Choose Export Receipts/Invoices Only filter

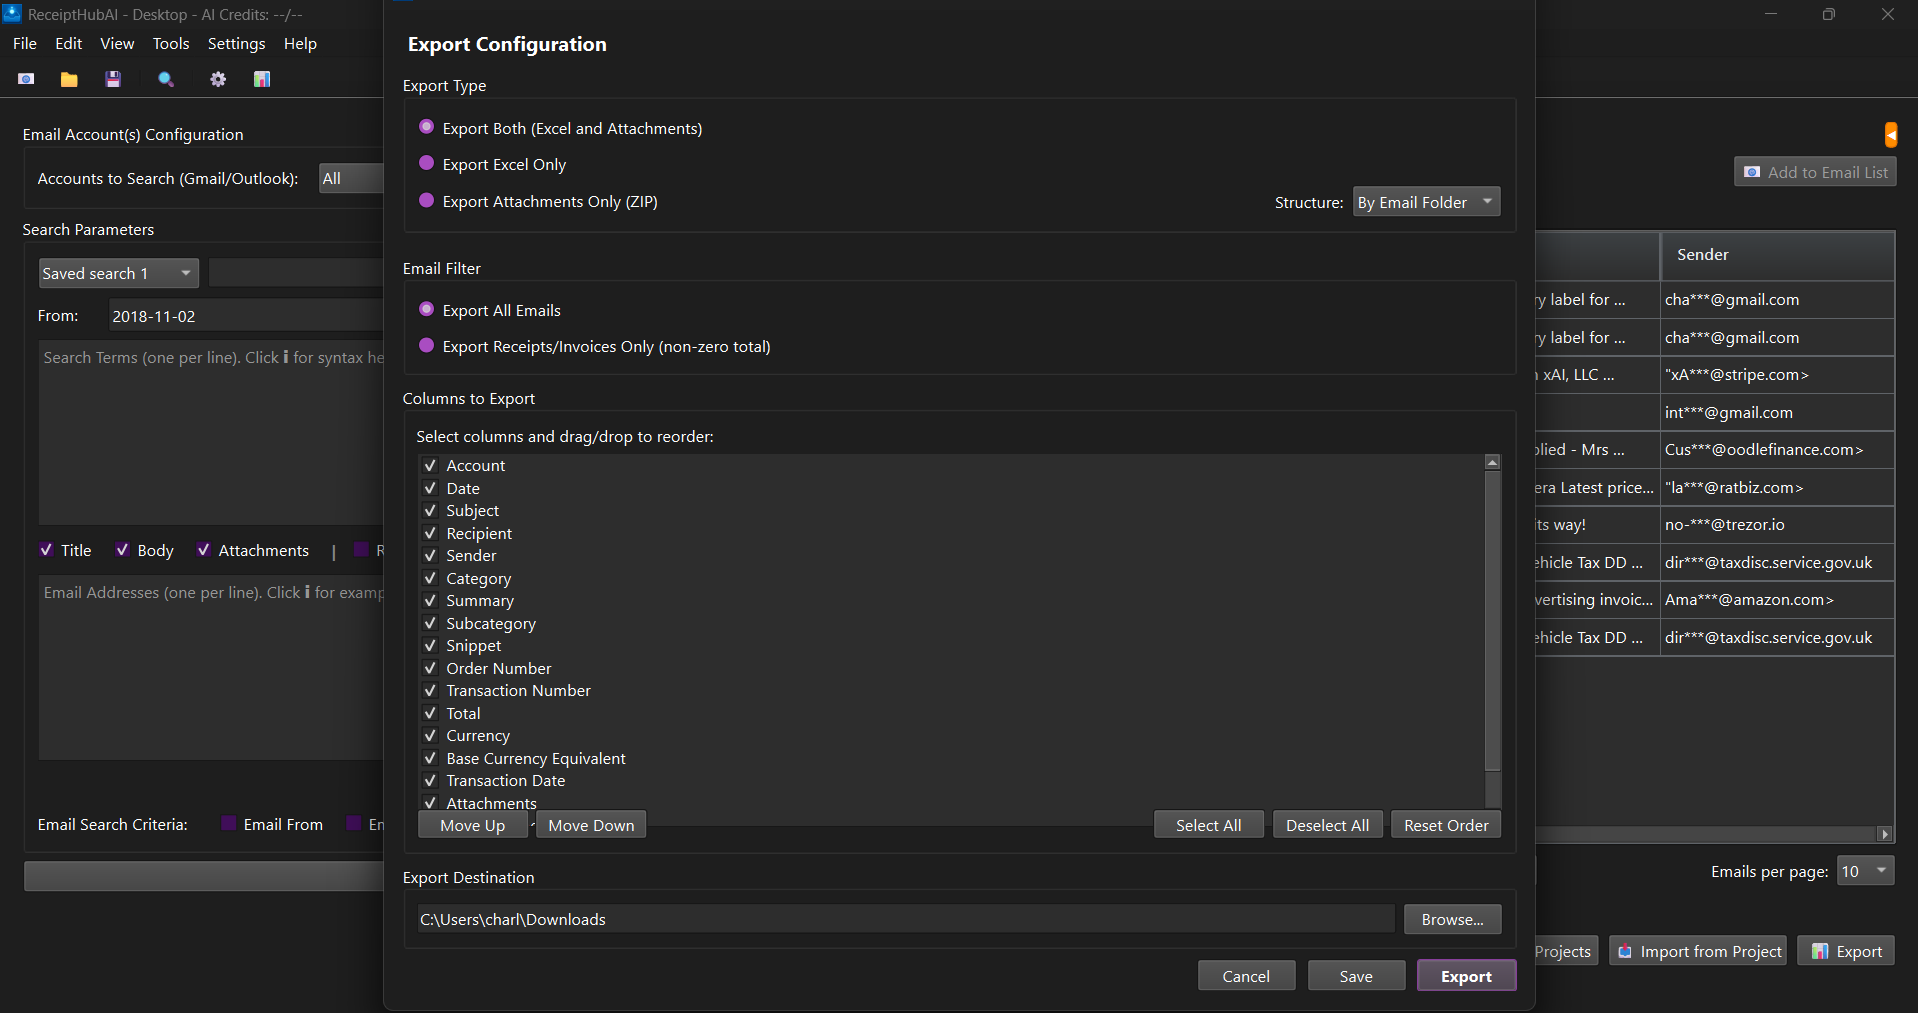427,346
